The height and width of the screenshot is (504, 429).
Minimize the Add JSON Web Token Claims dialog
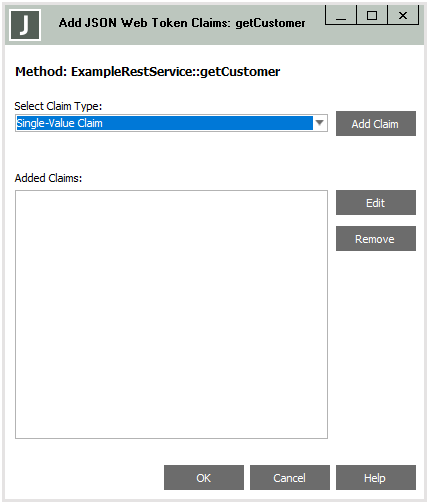(341, 15)
